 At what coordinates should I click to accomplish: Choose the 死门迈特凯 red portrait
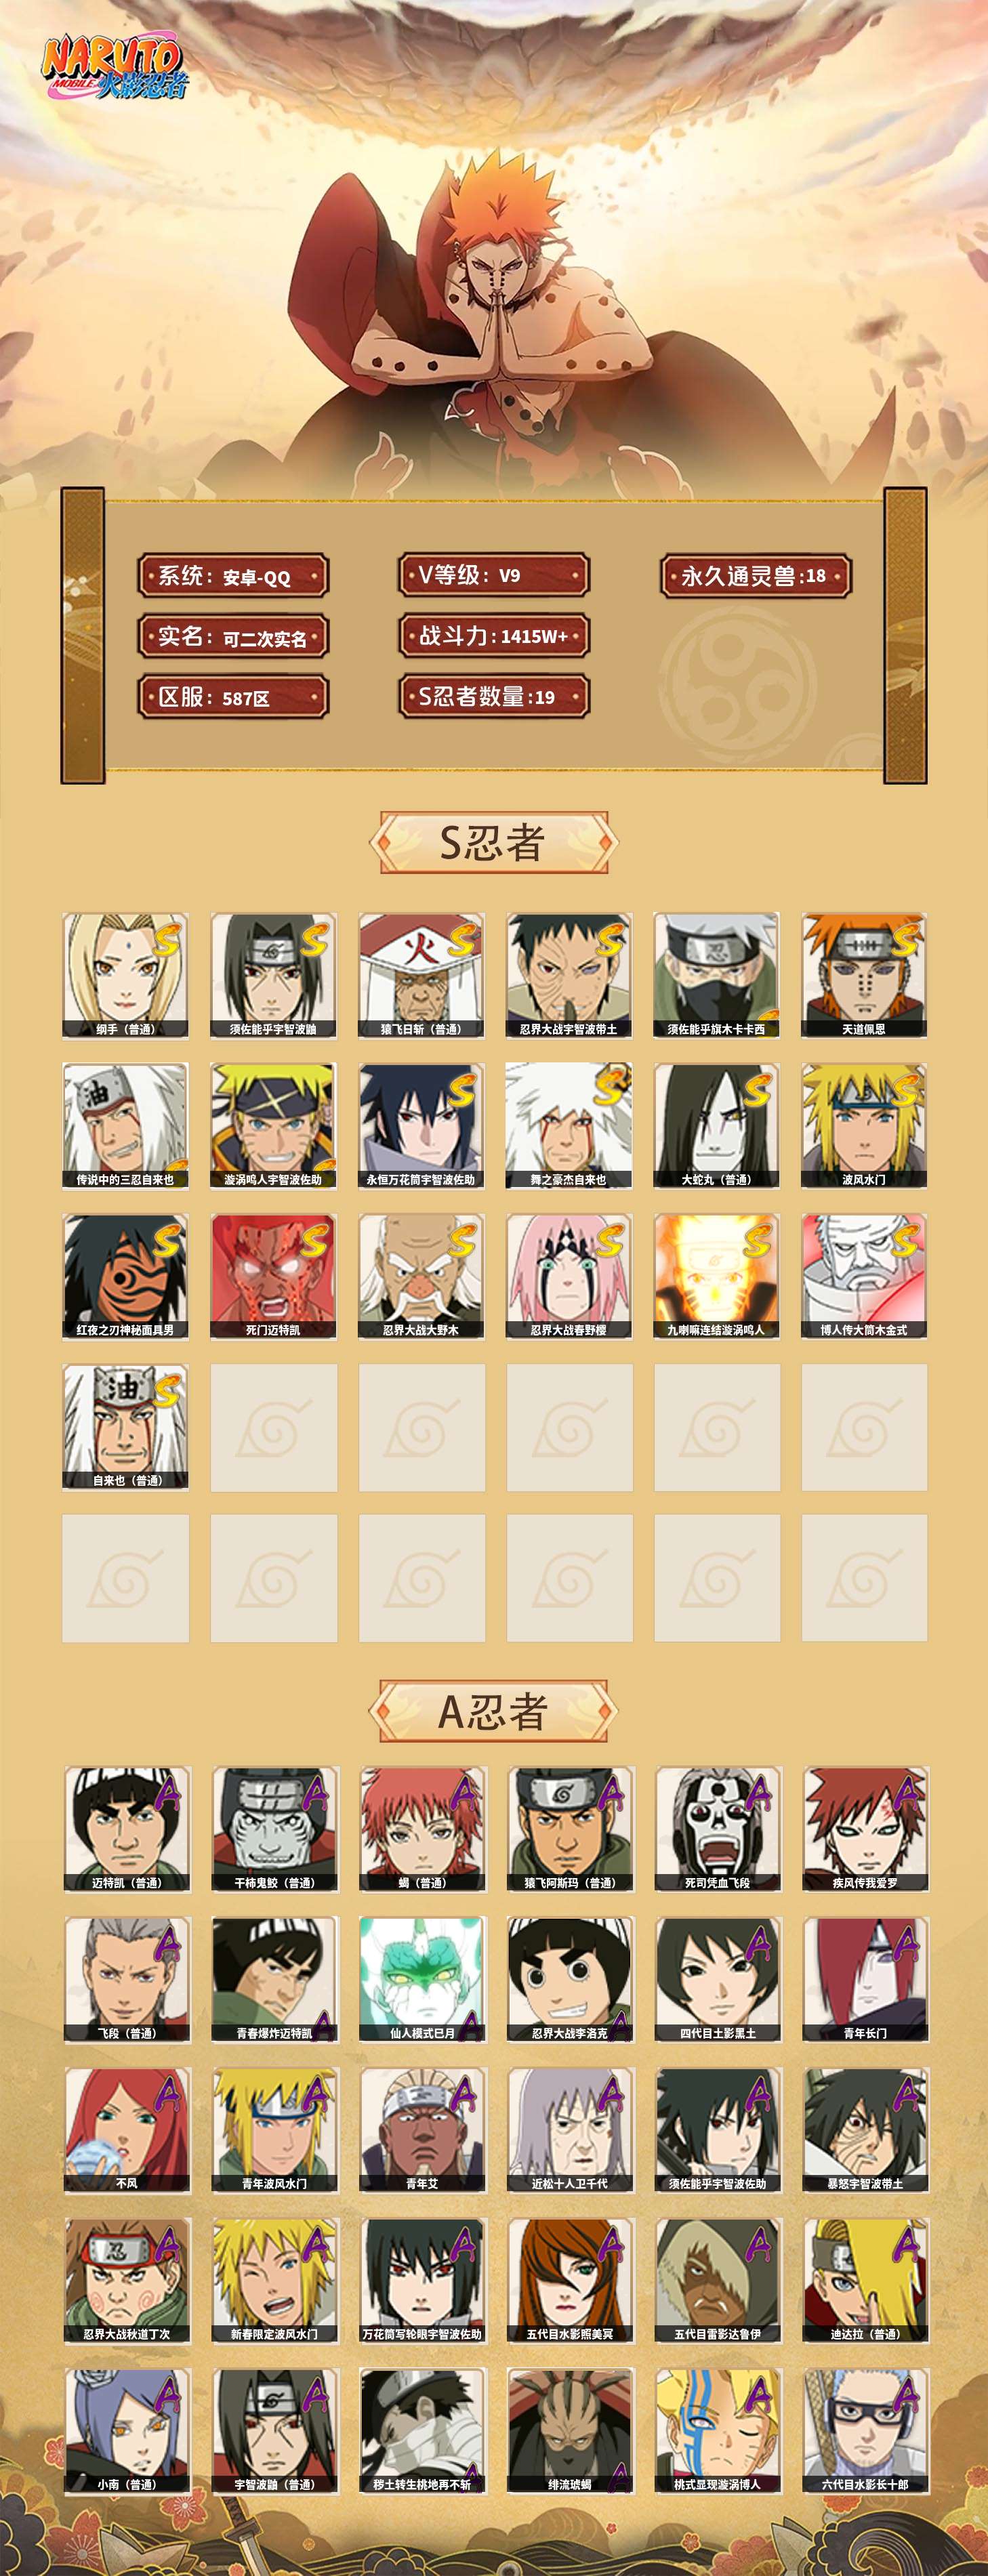273,1276
